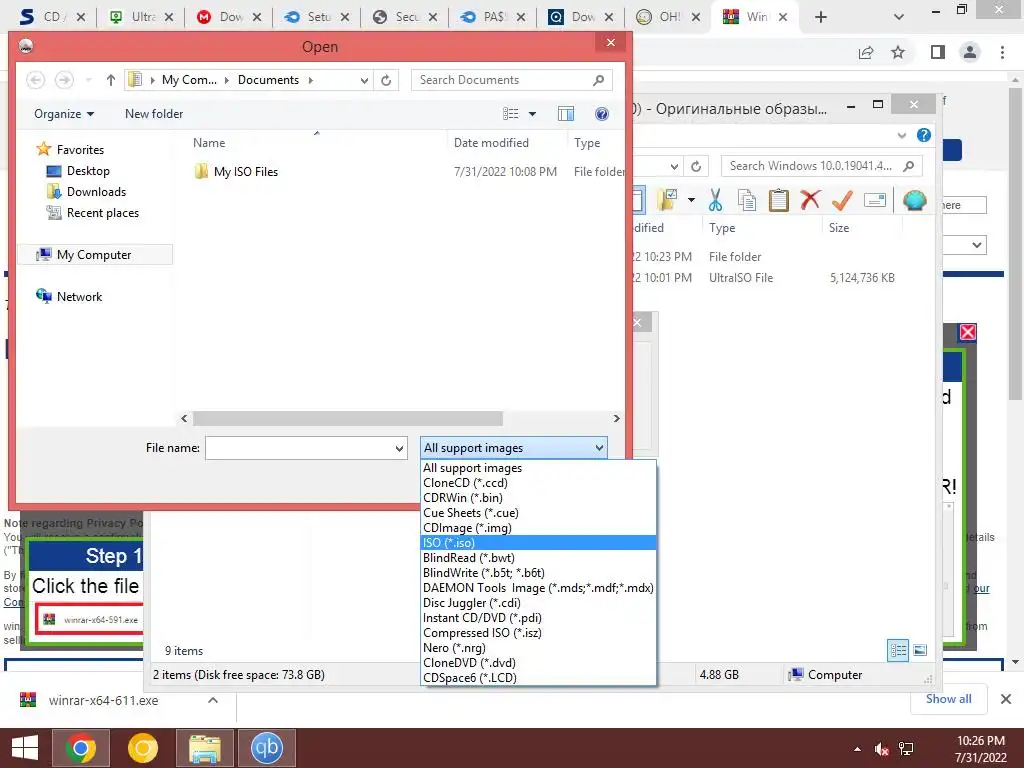The width and height of the screenshot is (1024, 768).
Task: Share this page from Chrome toolbar
Action: tap(866, 52)
